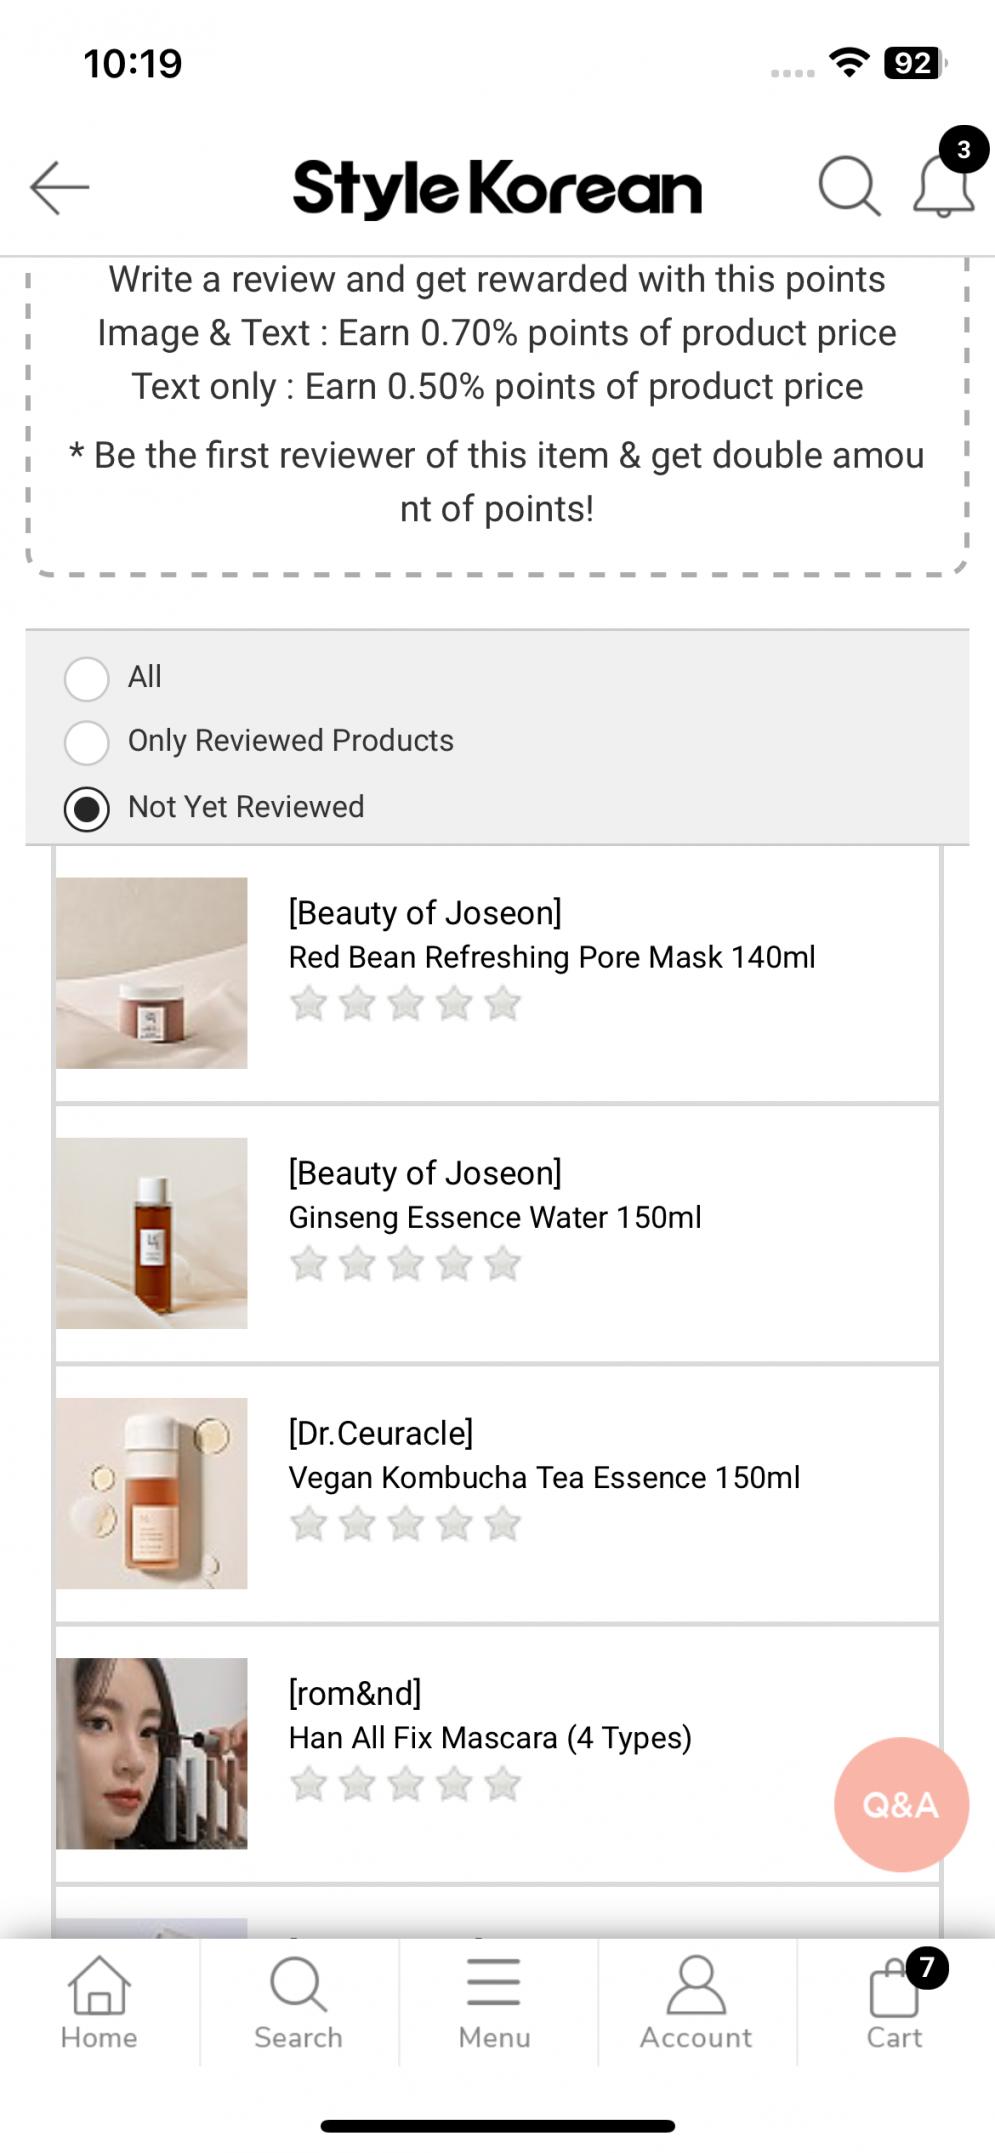
Task: Open Ginseng Essence Water product image
Action: (x=152, y=1233)
